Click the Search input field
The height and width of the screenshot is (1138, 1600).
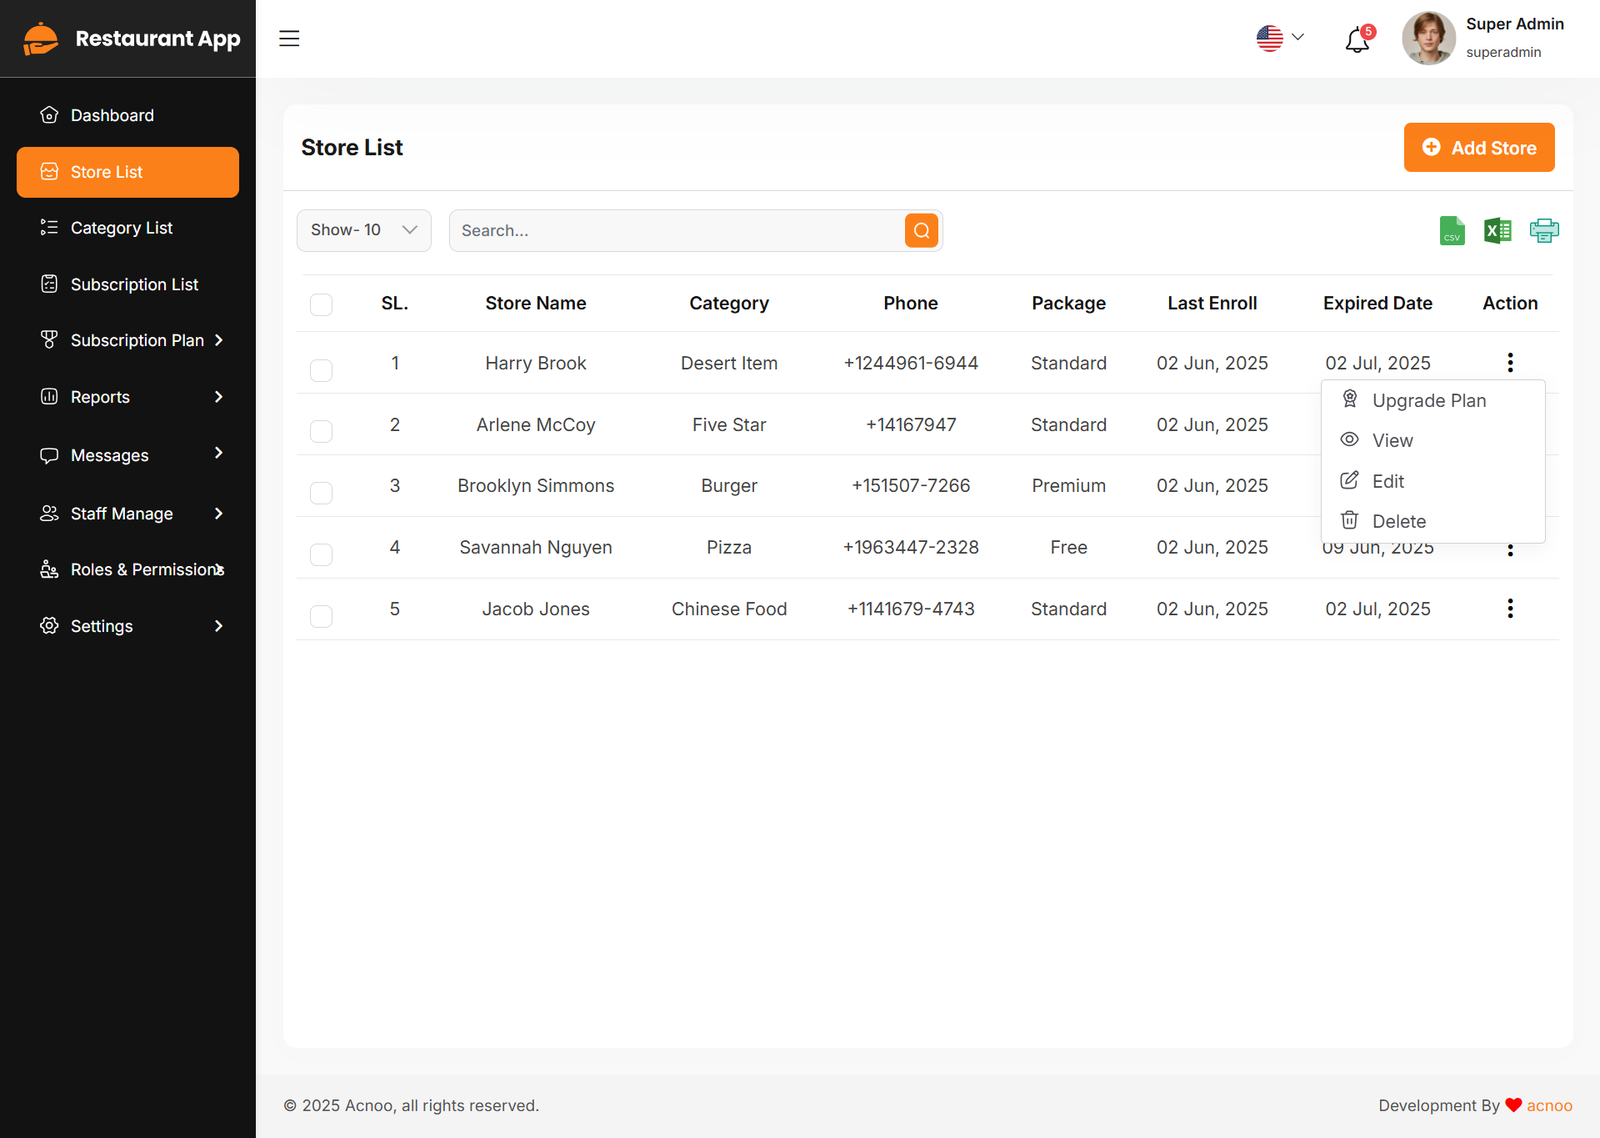click(x=676, y=231)
